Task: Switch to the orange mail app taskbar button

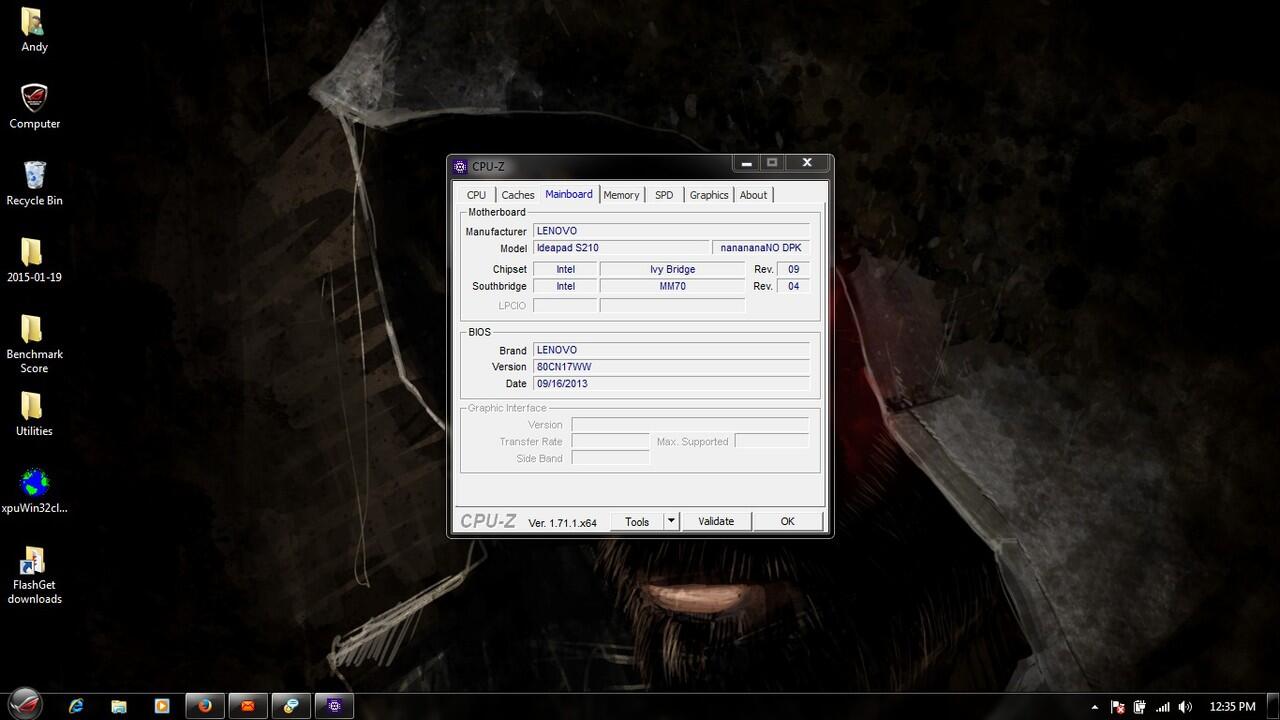Action: click(248, 706)
